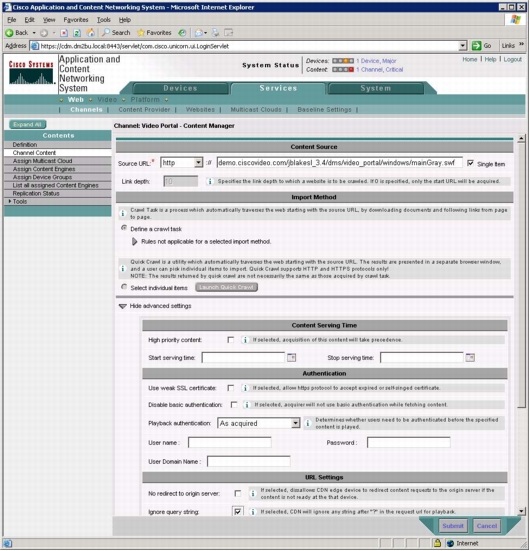Image resolution: width=530 pixels, height=551 pixels.
Task: Open the Websites sub-tab
Action: pyautogui.click(x=200, y=110)
